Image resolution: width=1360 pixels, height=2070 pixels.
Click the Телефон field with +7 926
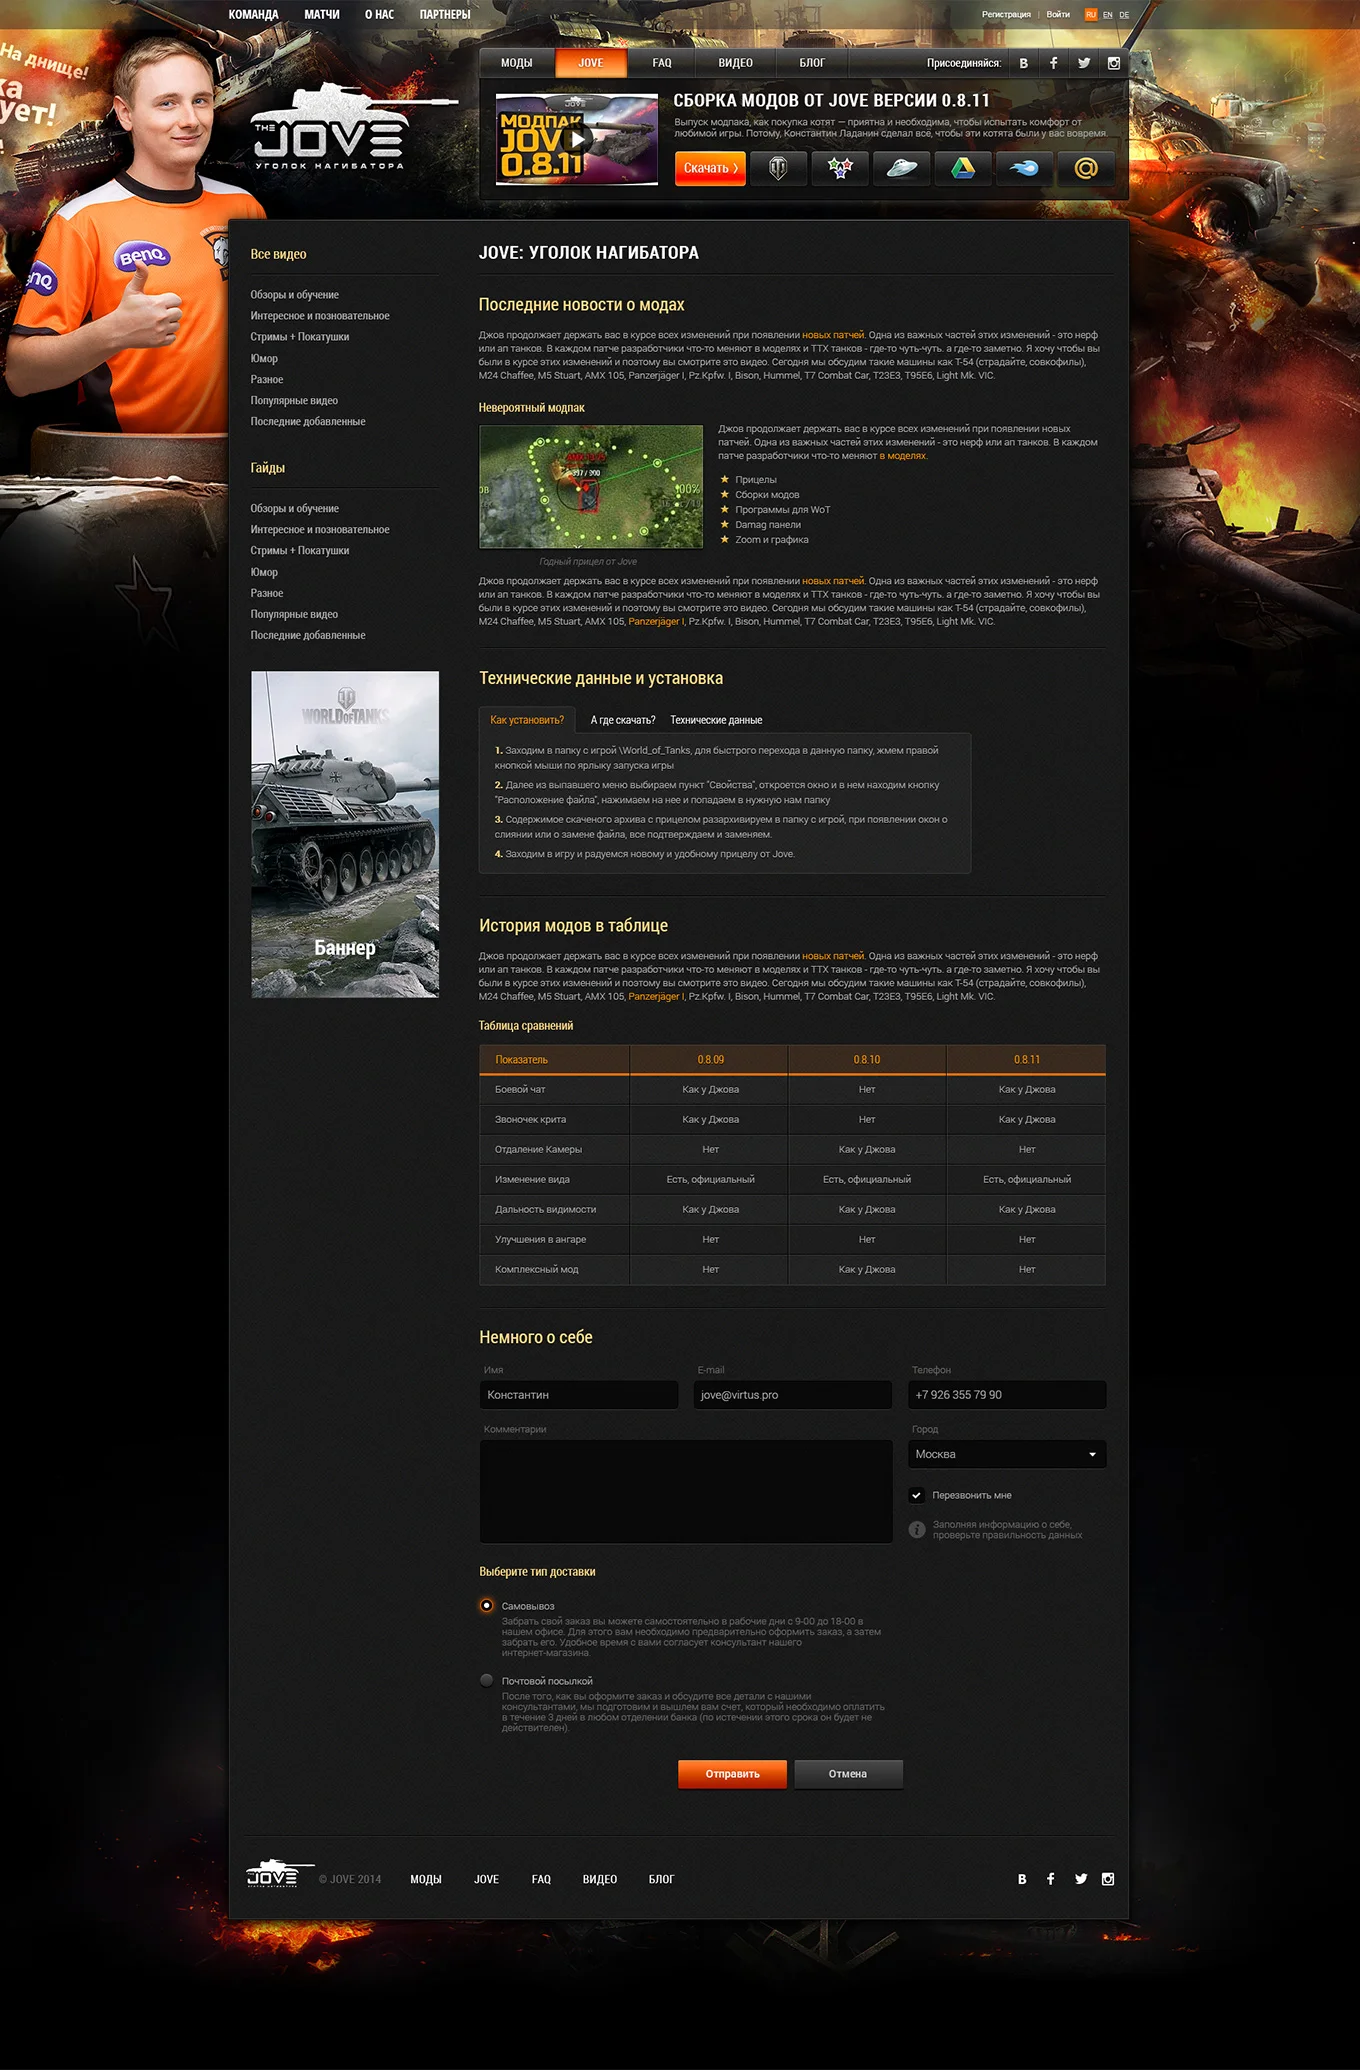click(1007, 1395)
